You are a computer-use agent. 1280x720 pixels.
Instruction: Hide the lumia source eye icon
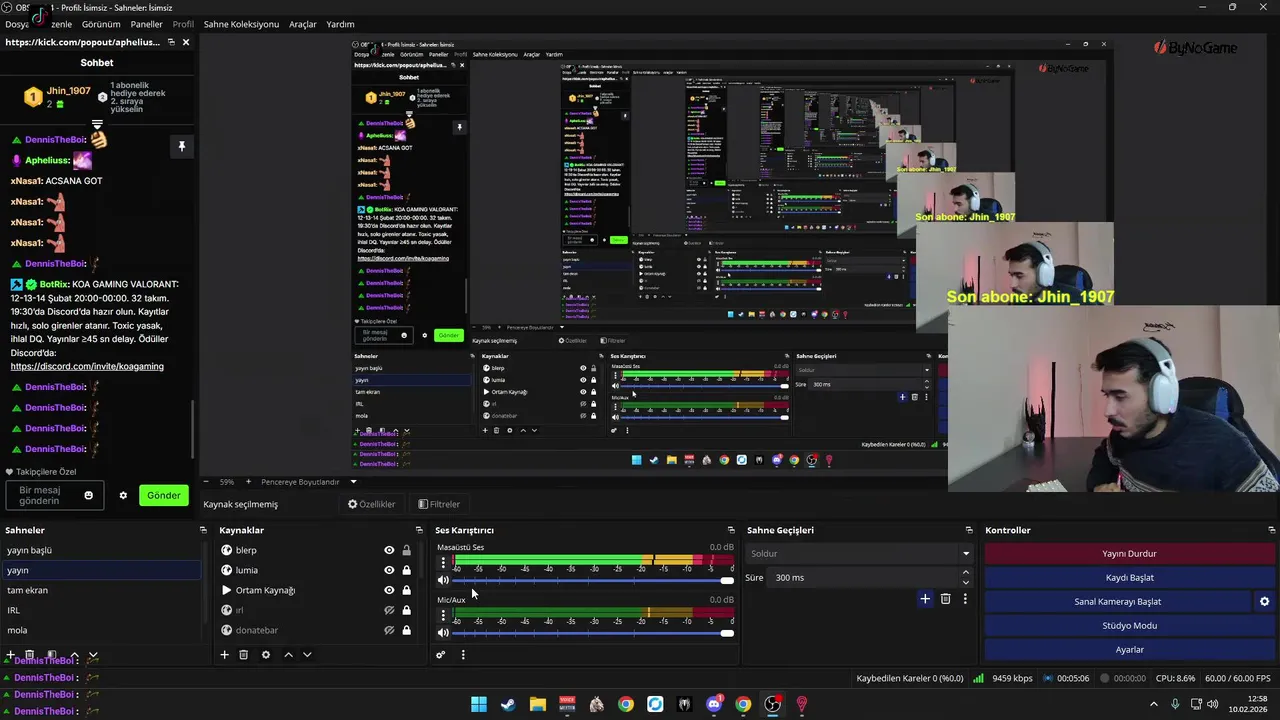click(x=389, y=570)
